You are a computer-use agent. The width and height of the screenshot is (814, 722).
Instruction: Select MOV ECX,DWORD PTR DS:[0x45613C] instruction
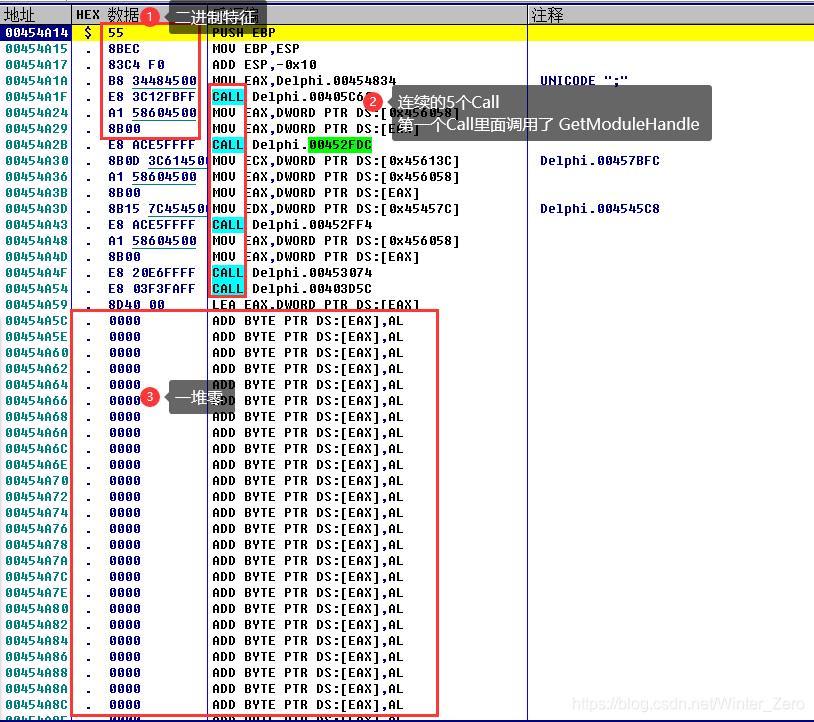coord(336,161)
